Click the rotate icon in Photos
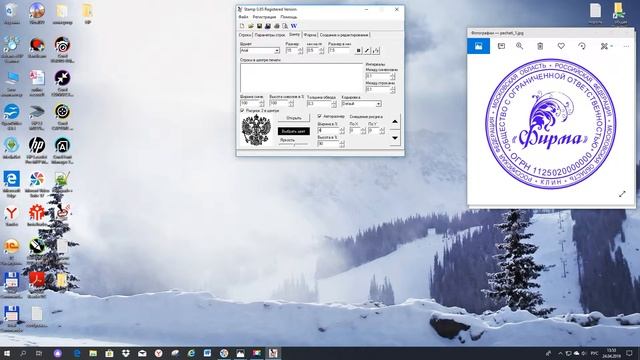The height and width of the screenshot is (360, 640). [x=582, y=46]
